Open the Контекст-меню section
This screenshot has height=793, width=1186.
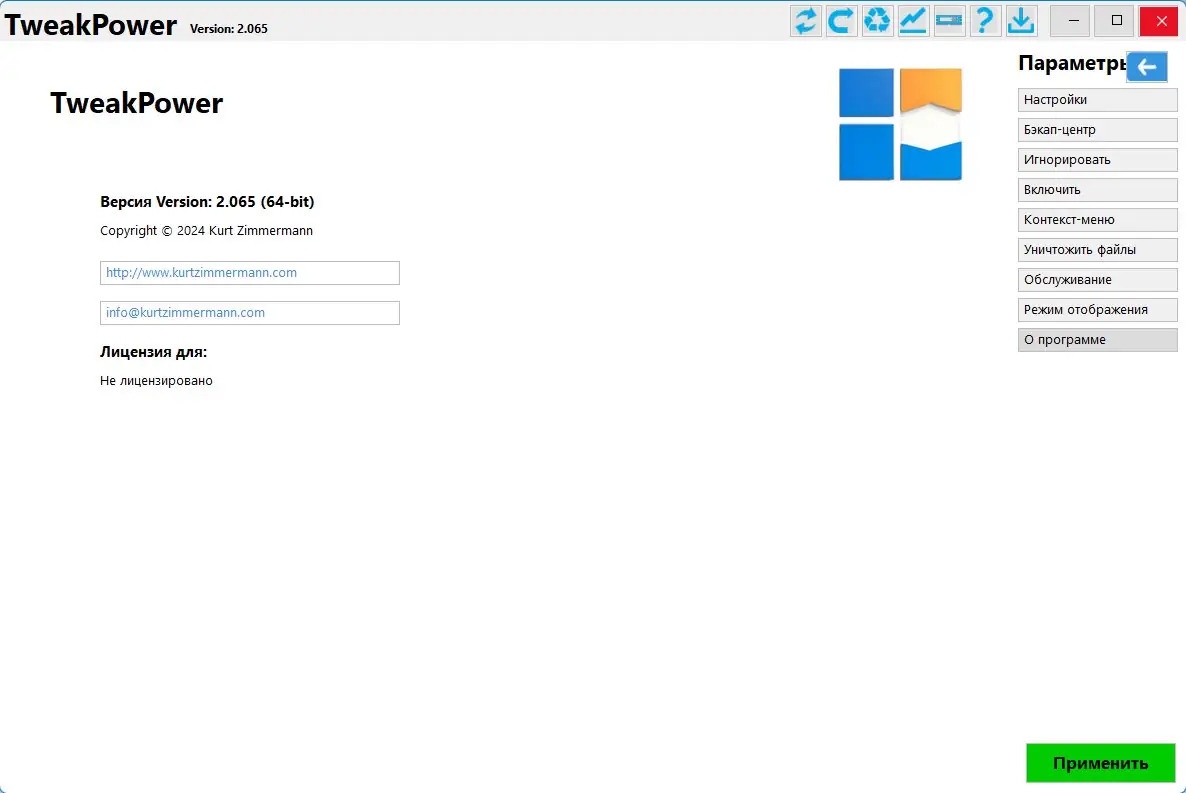click(x=1098, y=219)
